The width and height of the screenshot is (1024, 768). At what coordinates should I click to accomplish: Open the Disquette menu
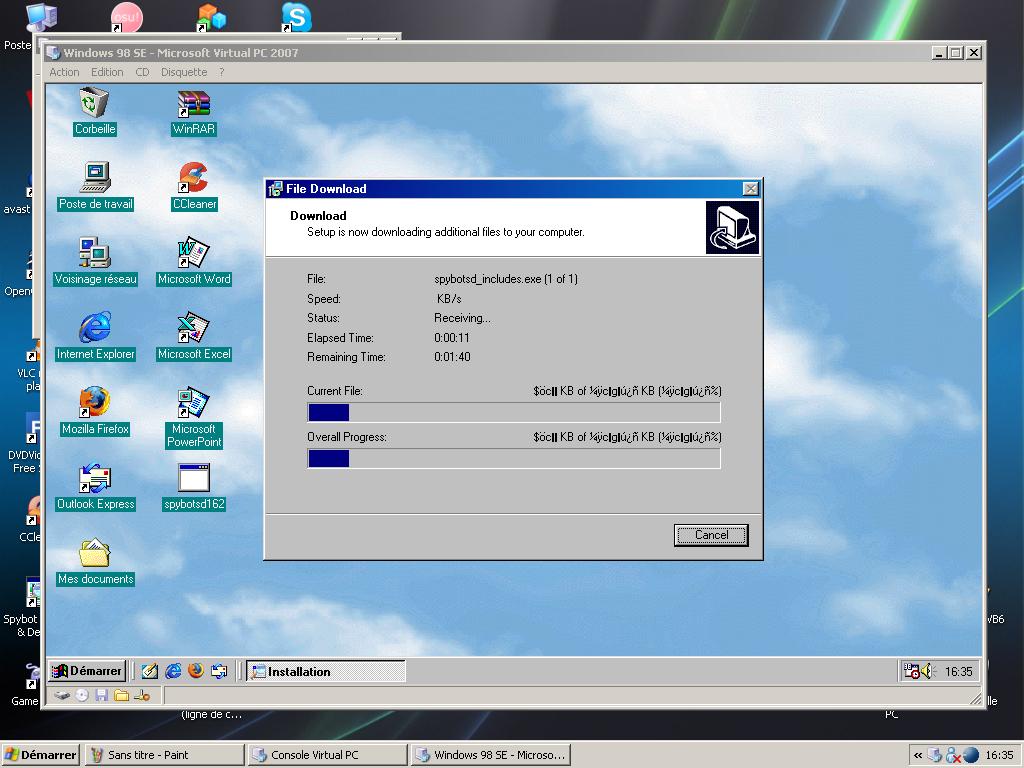(x=184, y=72)
